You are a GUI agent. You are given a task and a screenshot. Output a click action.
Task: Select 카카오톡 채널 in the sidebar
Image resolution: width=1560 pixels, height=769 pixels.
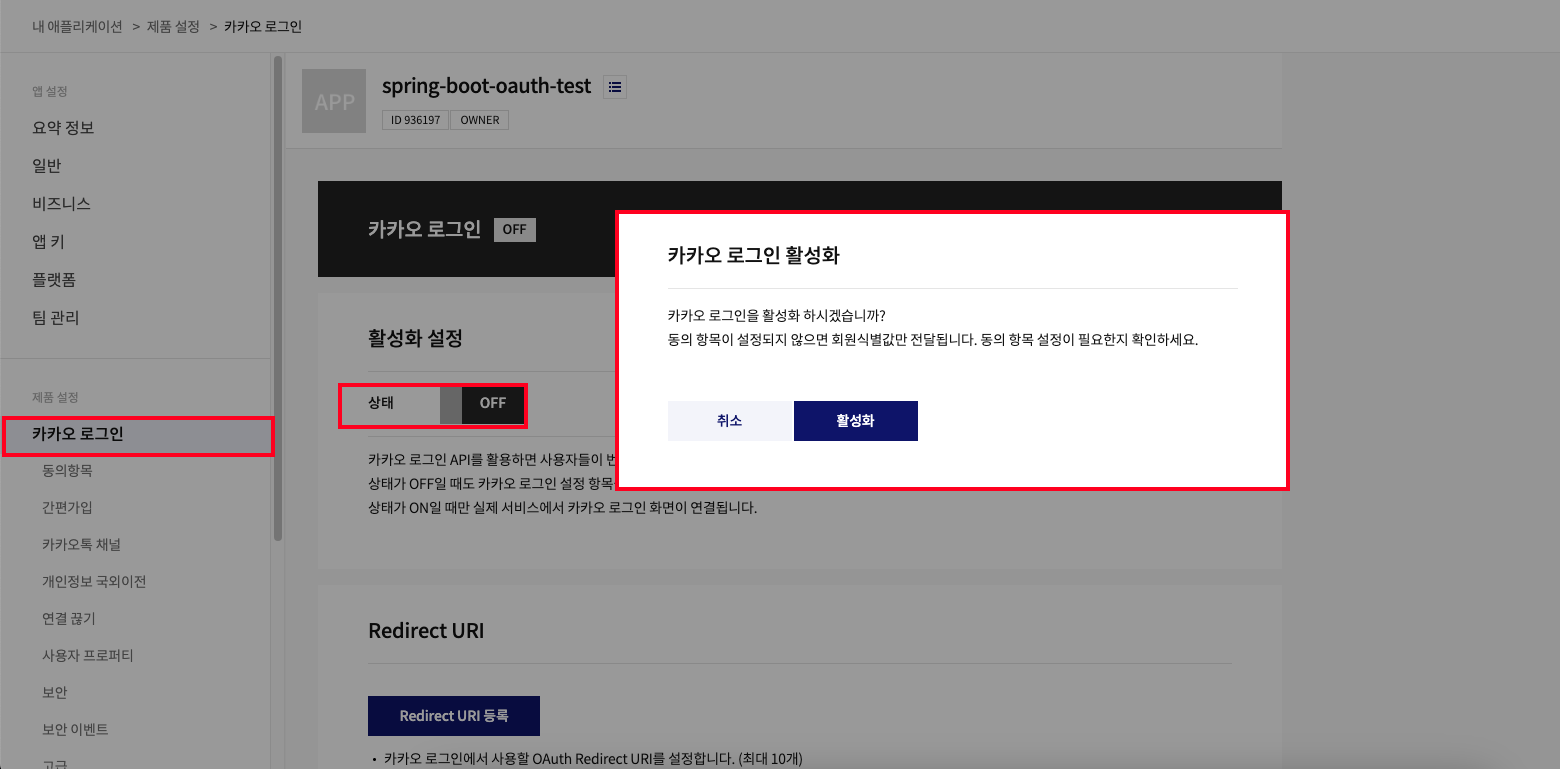point(81,544)
